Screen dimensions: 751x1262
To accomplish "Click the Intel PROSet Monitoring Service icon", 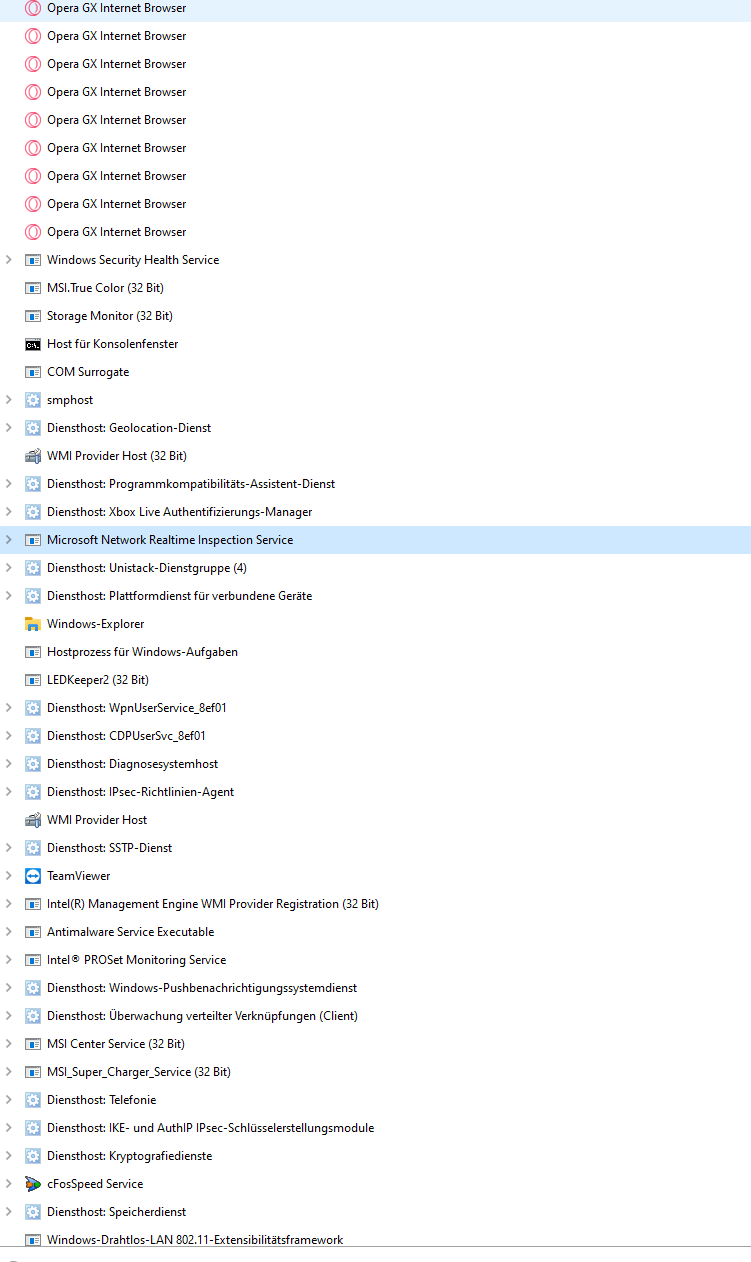I will tap(33, 960).
